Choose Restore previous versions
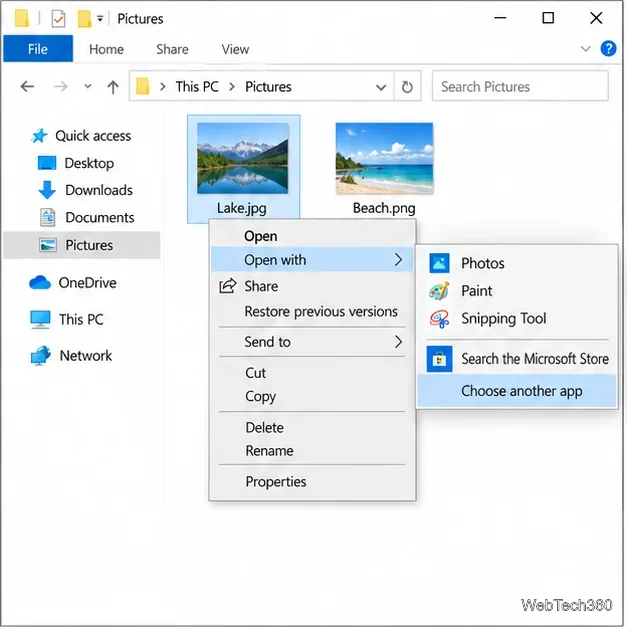The height and width of the screenshot is (627, 627). coord(312,312)
